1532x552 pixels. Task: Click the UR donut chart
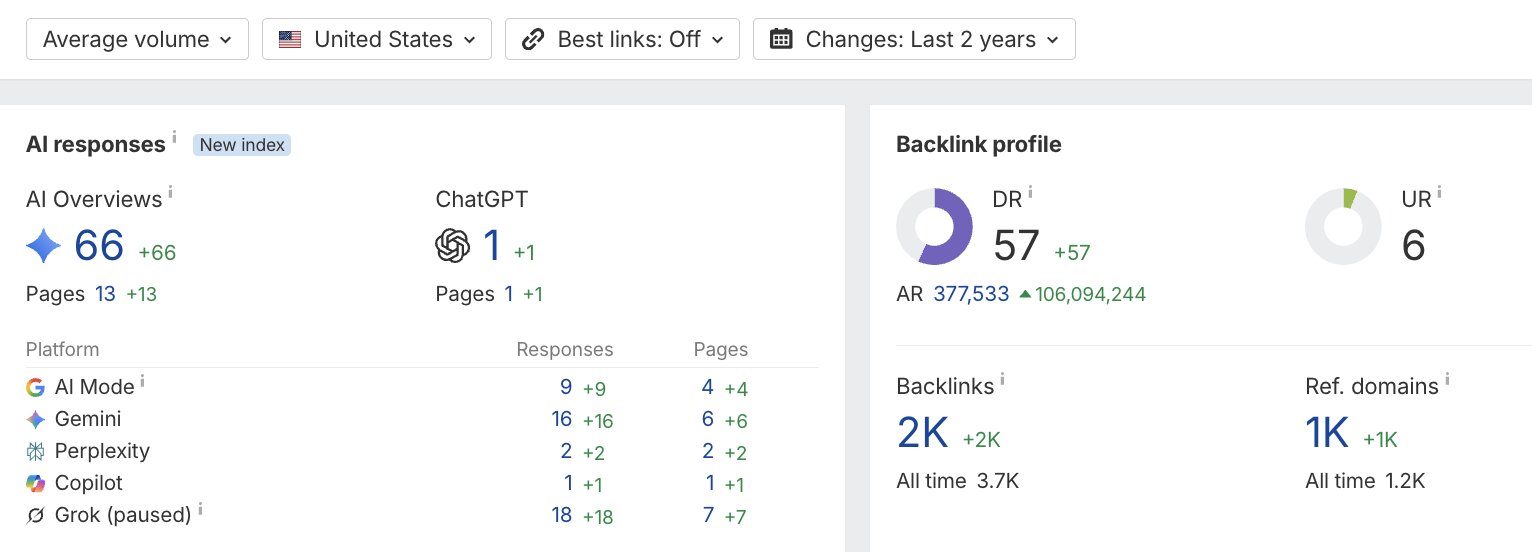click(x=1343, y=226)
